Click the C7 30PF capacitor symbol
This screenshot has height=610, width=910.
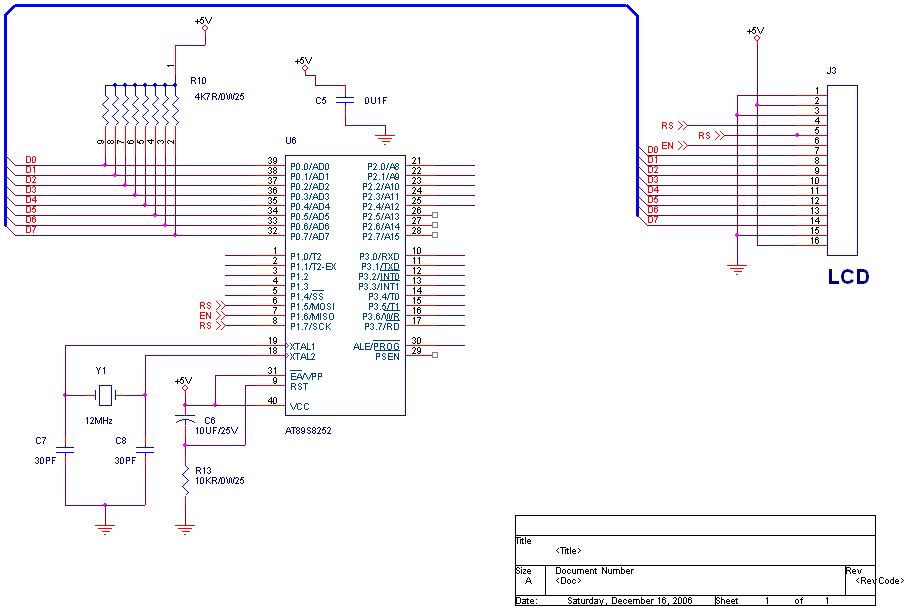click(x=65, y=450)
